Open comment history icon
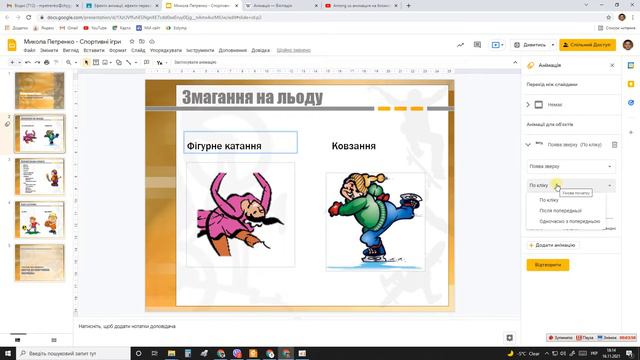This screenshot has width=640, height=360. [477, 45]
